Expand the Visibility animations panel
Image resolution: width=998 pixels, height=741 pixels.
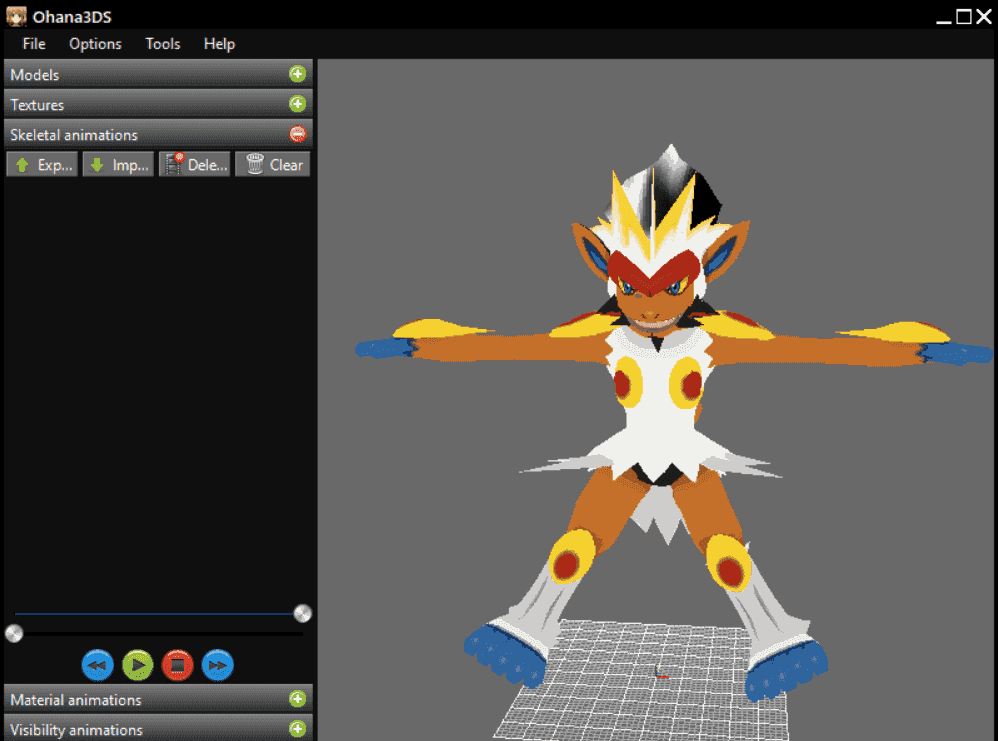point(297,729)
